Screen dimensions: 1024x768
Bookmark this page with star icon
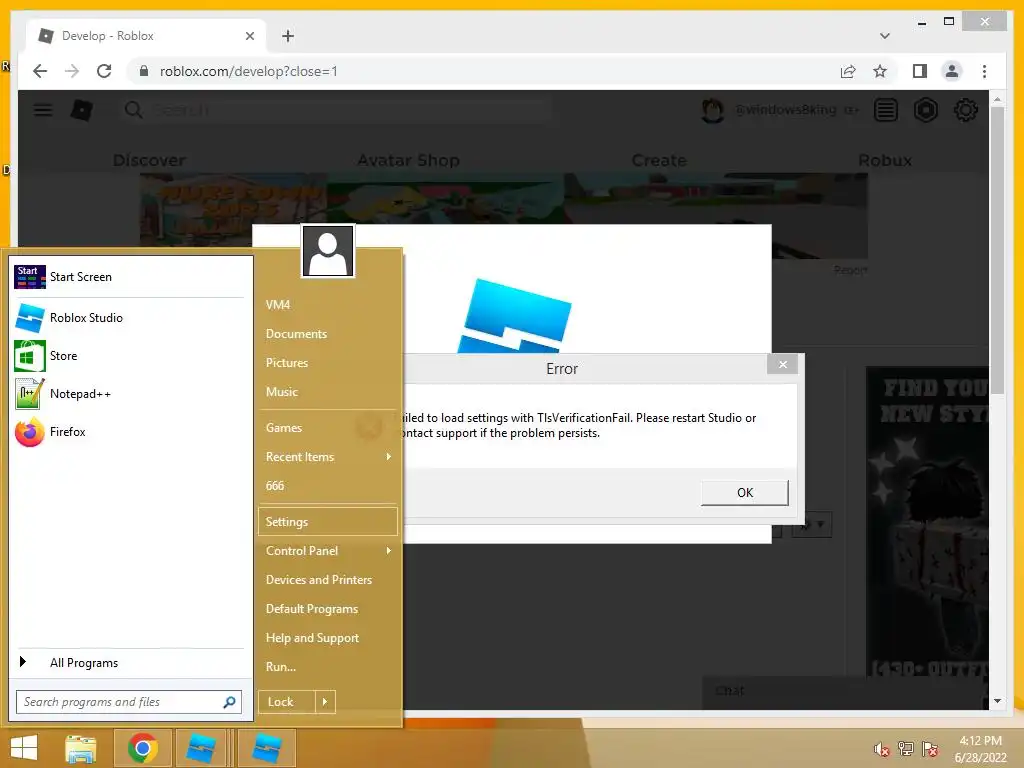tap(880, 71)
